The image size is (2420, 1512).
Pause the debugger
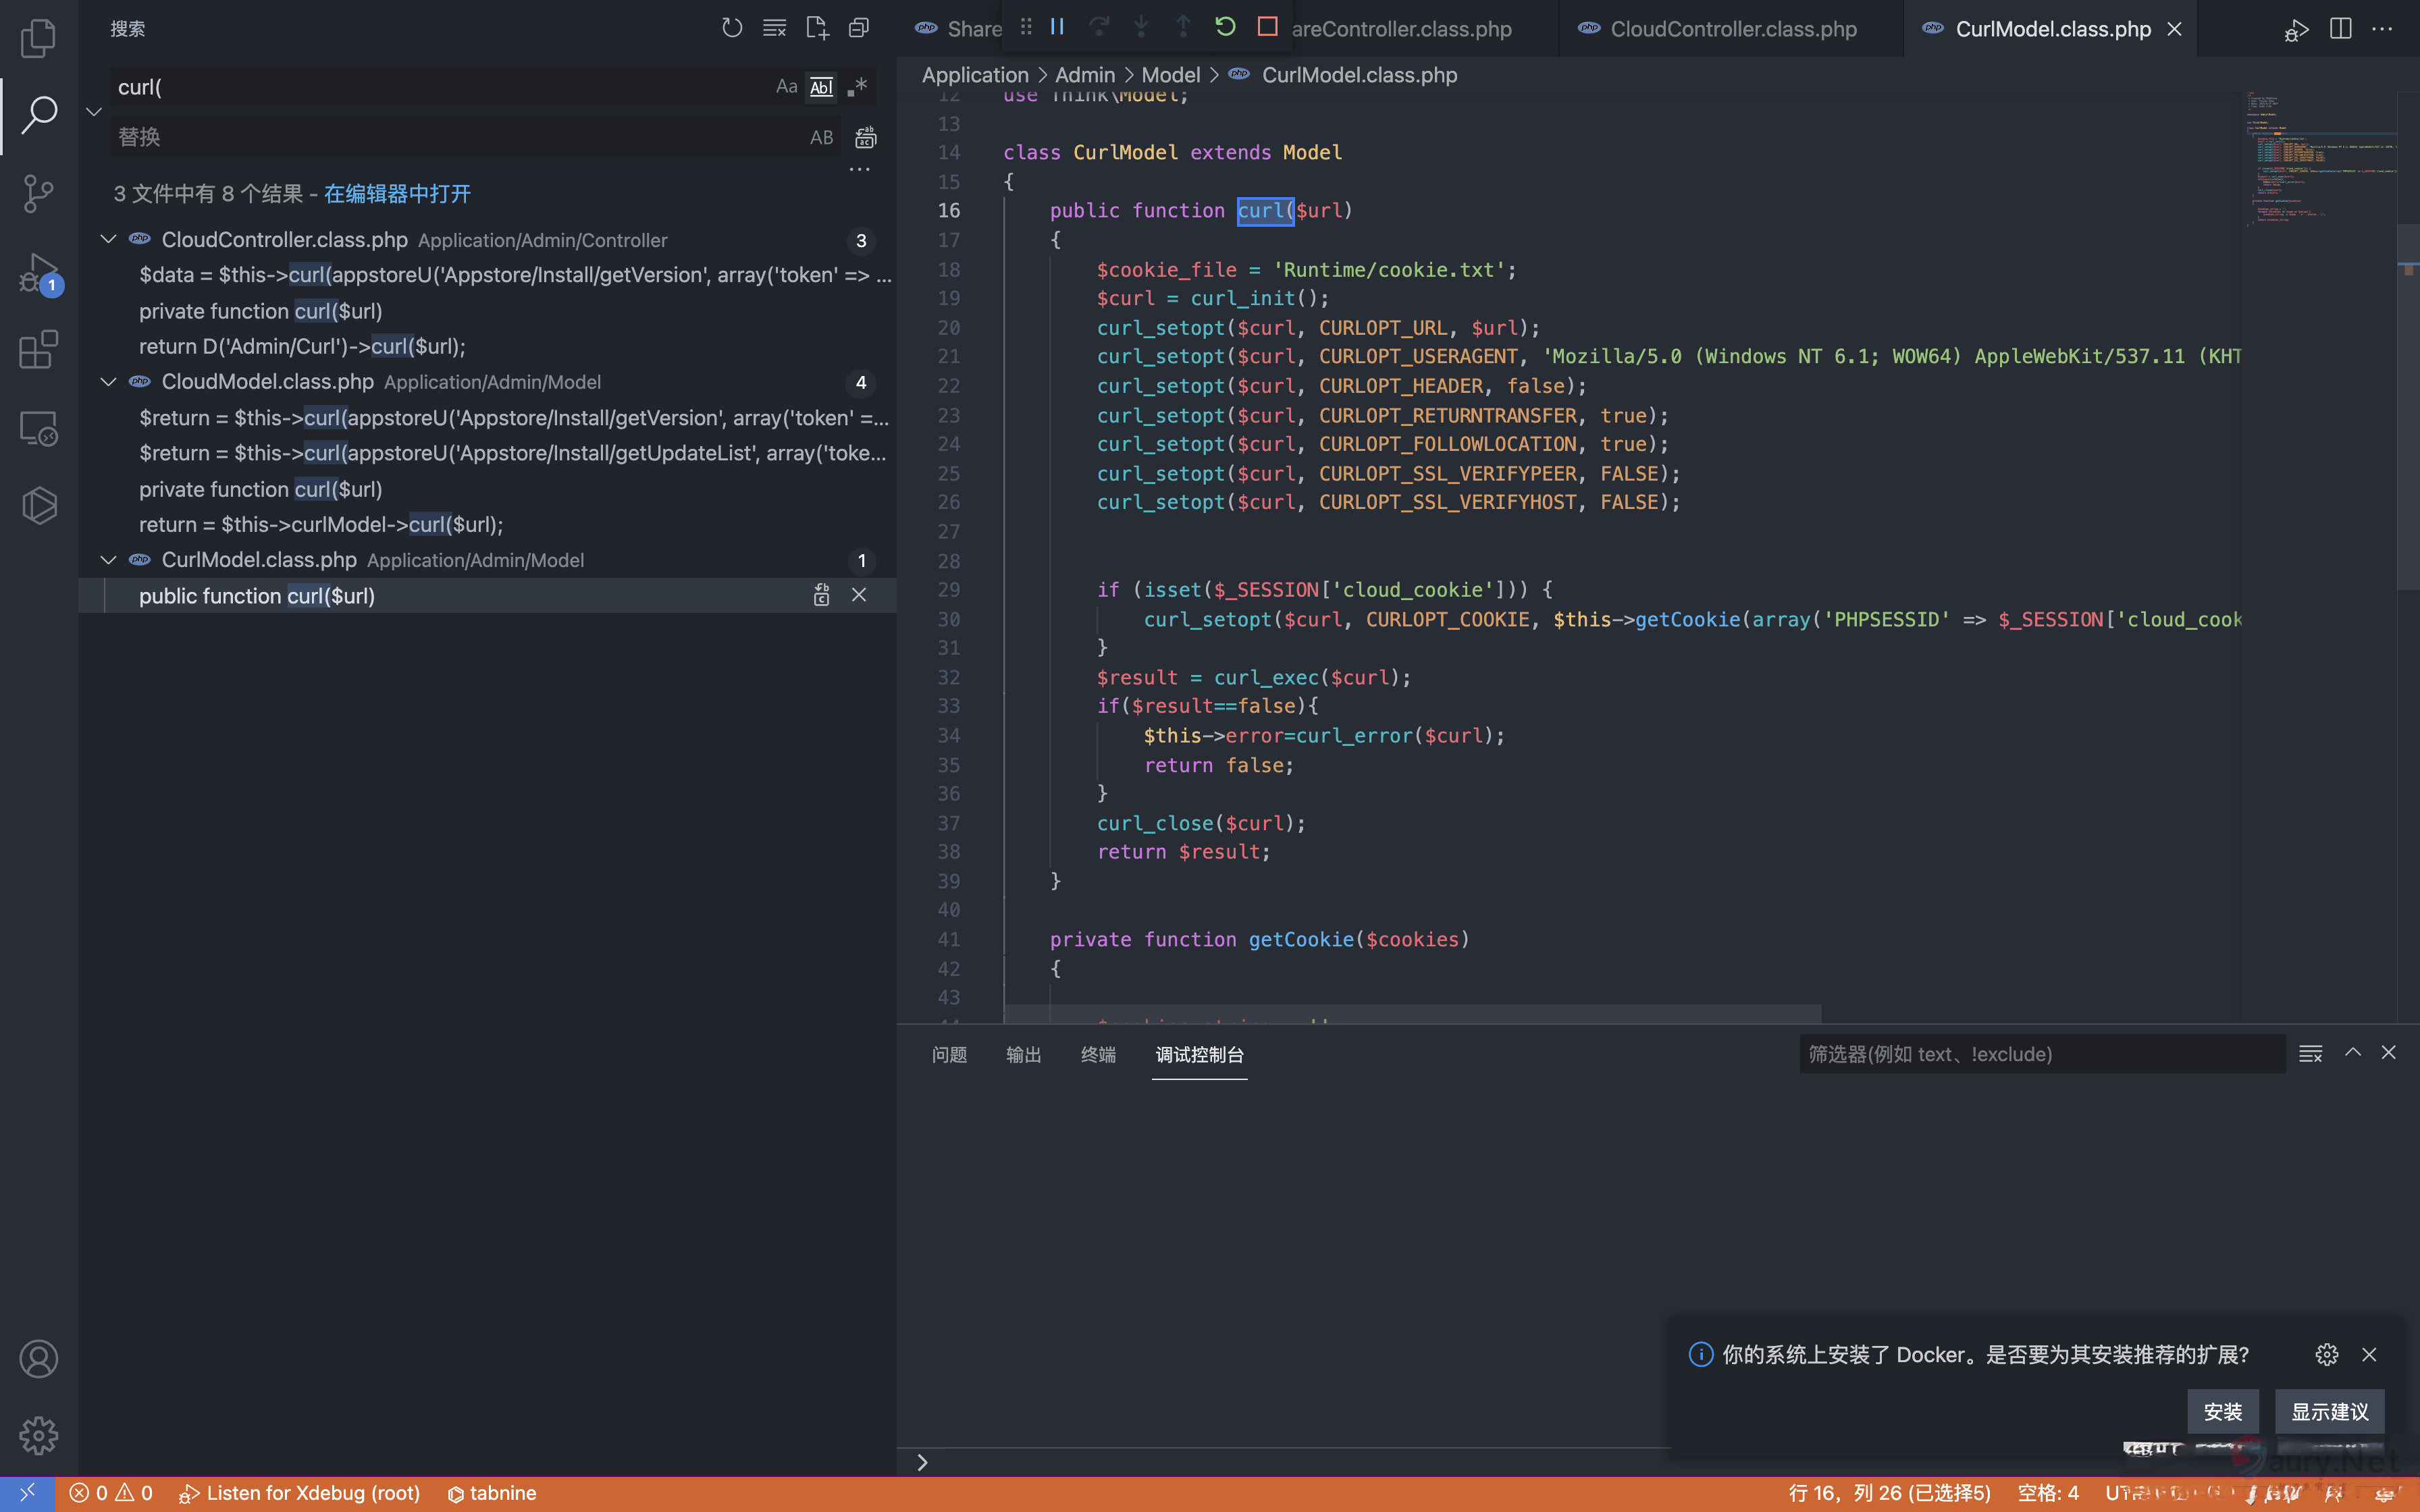(1057, 27)
